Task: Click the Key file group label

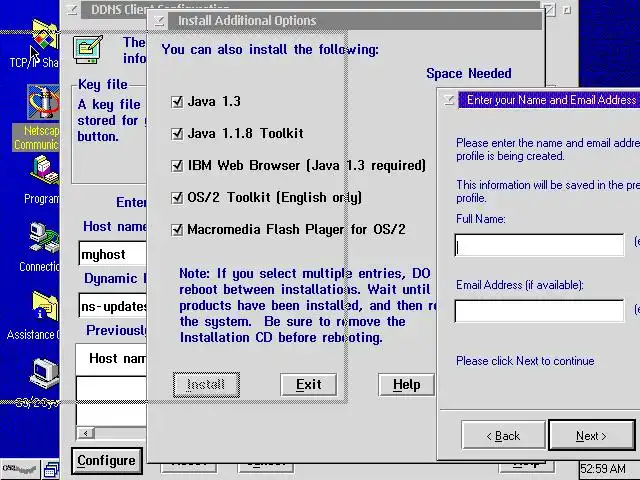Action: [103, 84]
